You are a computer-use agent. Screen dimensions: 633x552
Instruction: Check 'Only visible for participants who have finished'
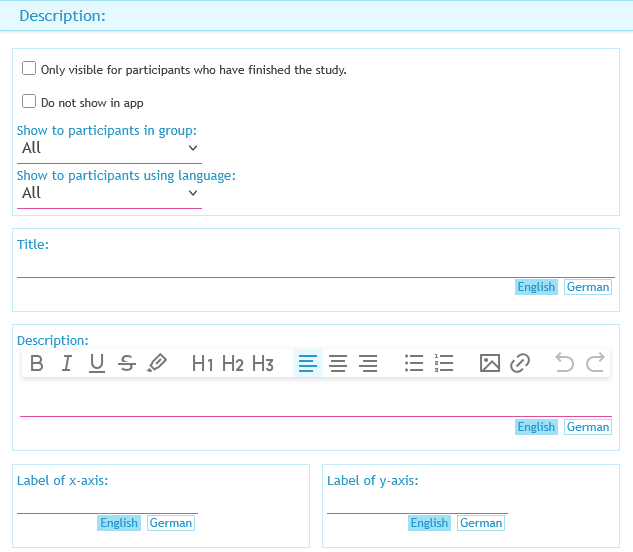(x=29, y=69)
